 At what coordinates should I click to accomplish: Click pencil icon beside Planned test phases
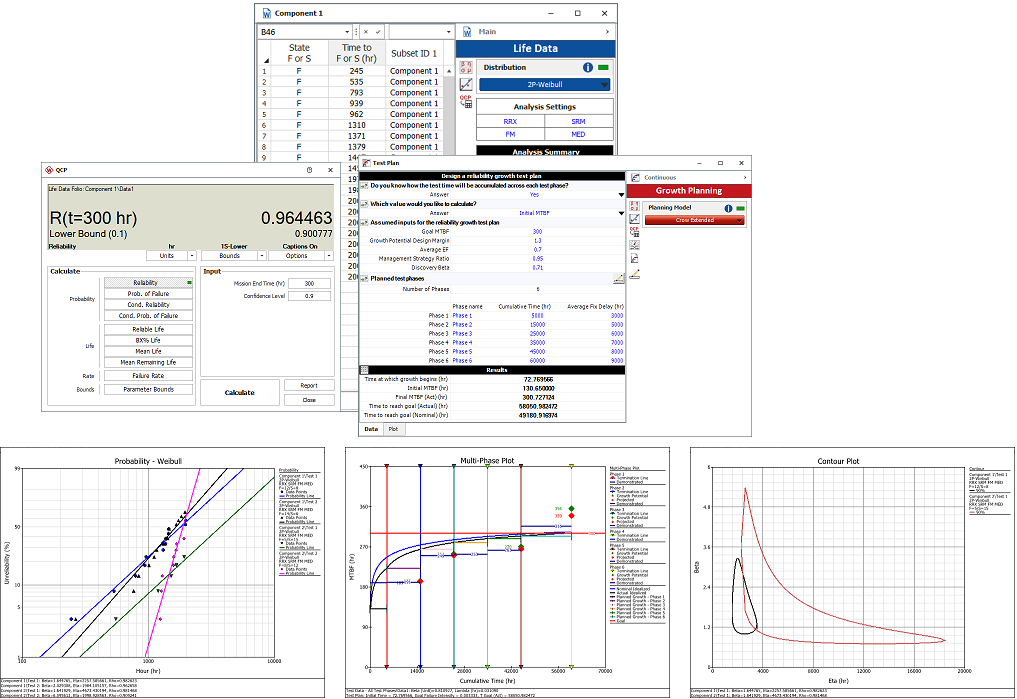point(618,279)
